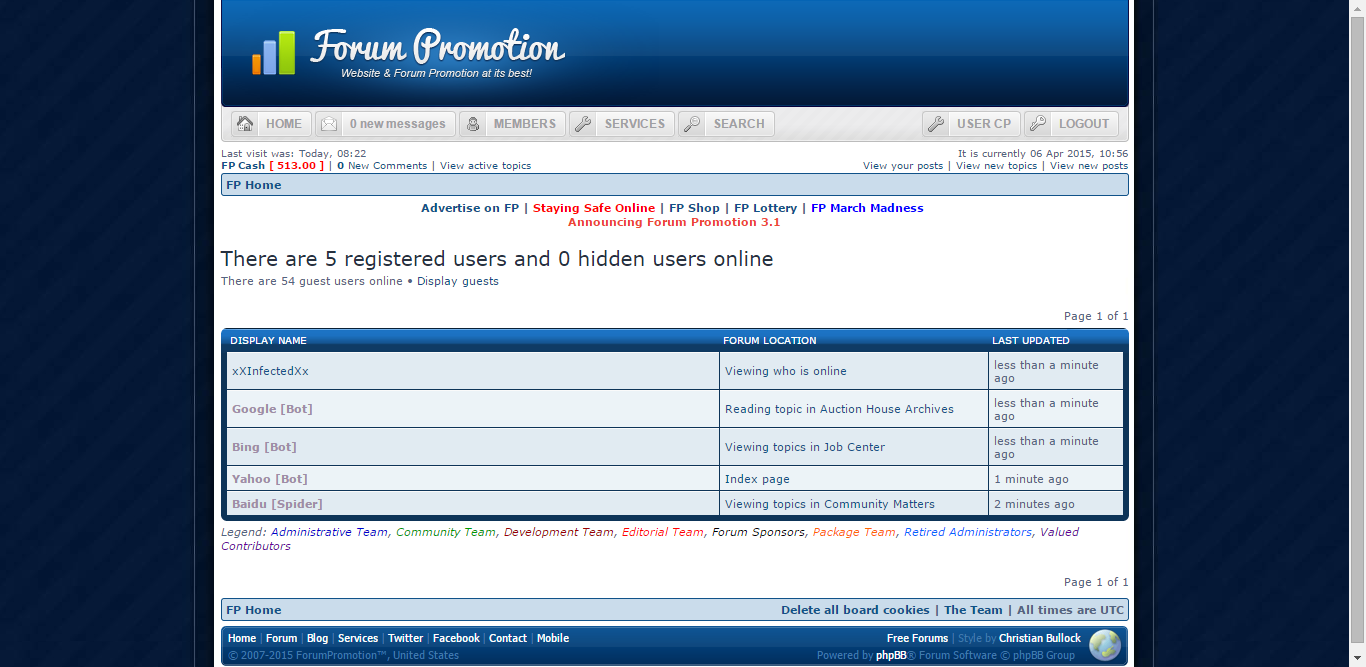Open Staying Safe Online link
1366x667 pixels.
click(594, 208)
